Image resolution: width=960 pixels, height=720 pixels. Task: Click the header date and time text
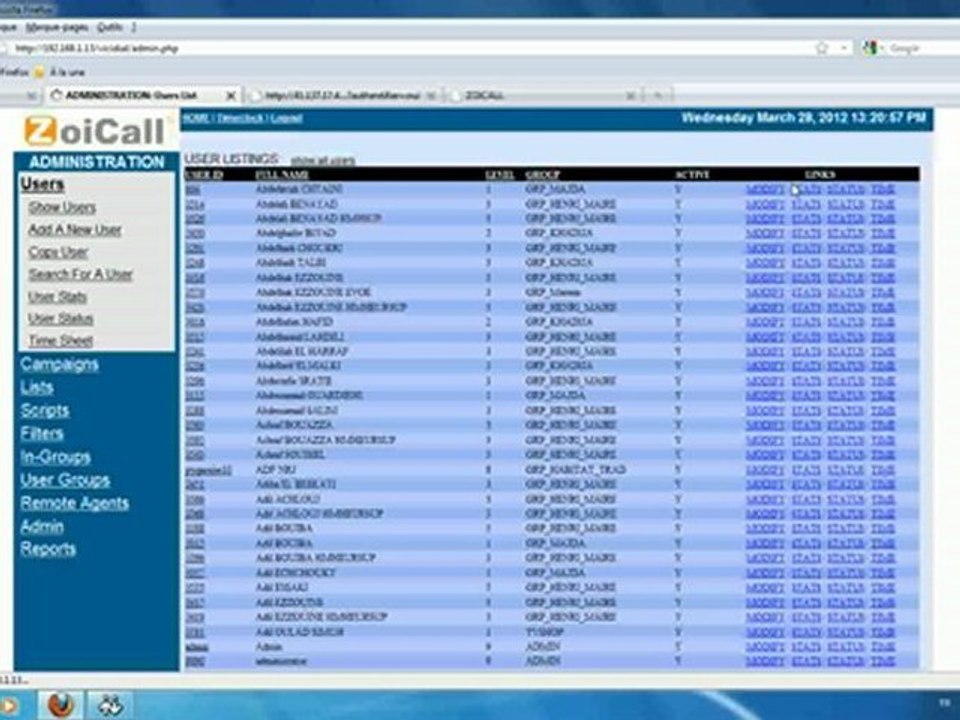803,118
